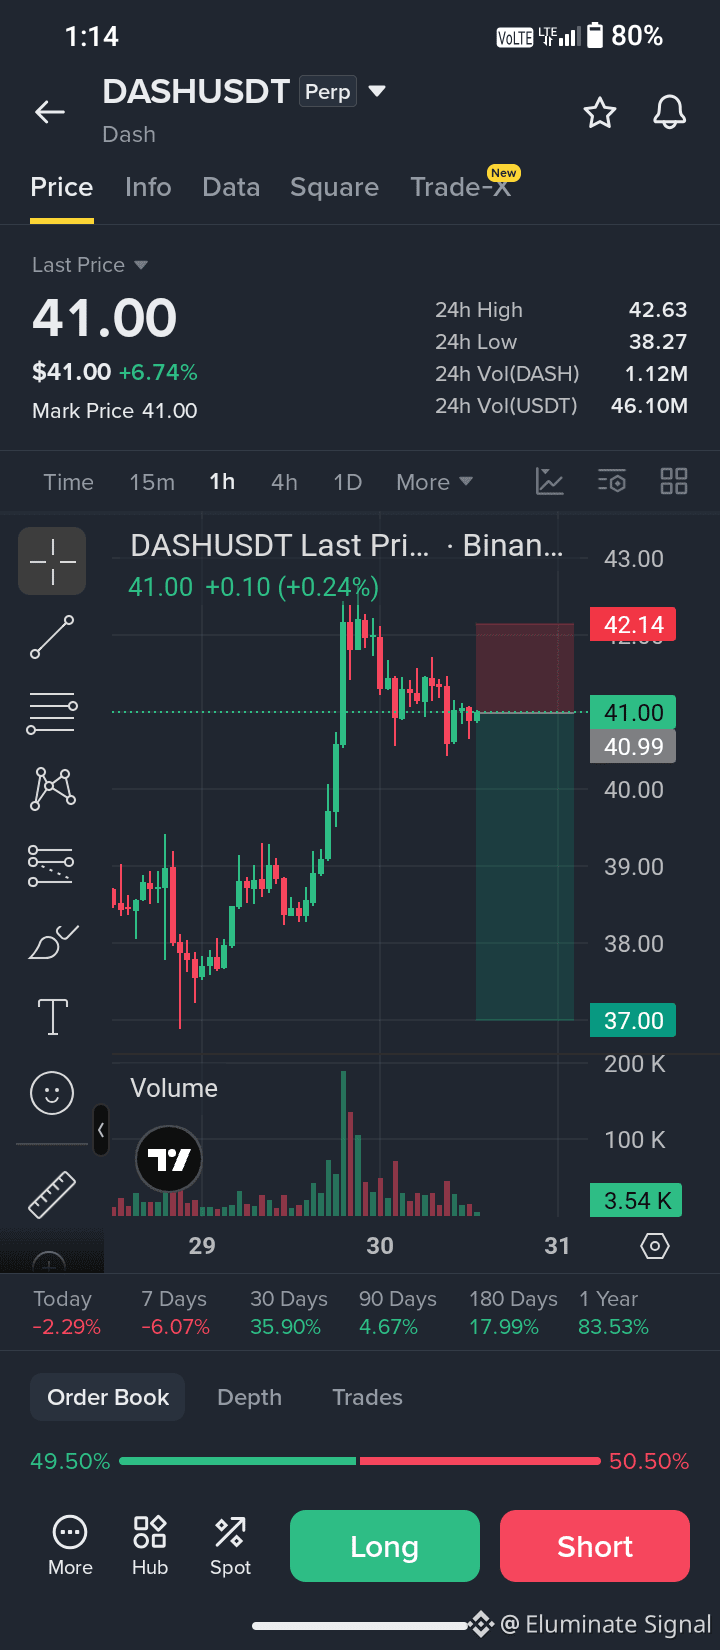Open chart axis settings hexagon icon
The image size is (720, 1650).
655,1246
